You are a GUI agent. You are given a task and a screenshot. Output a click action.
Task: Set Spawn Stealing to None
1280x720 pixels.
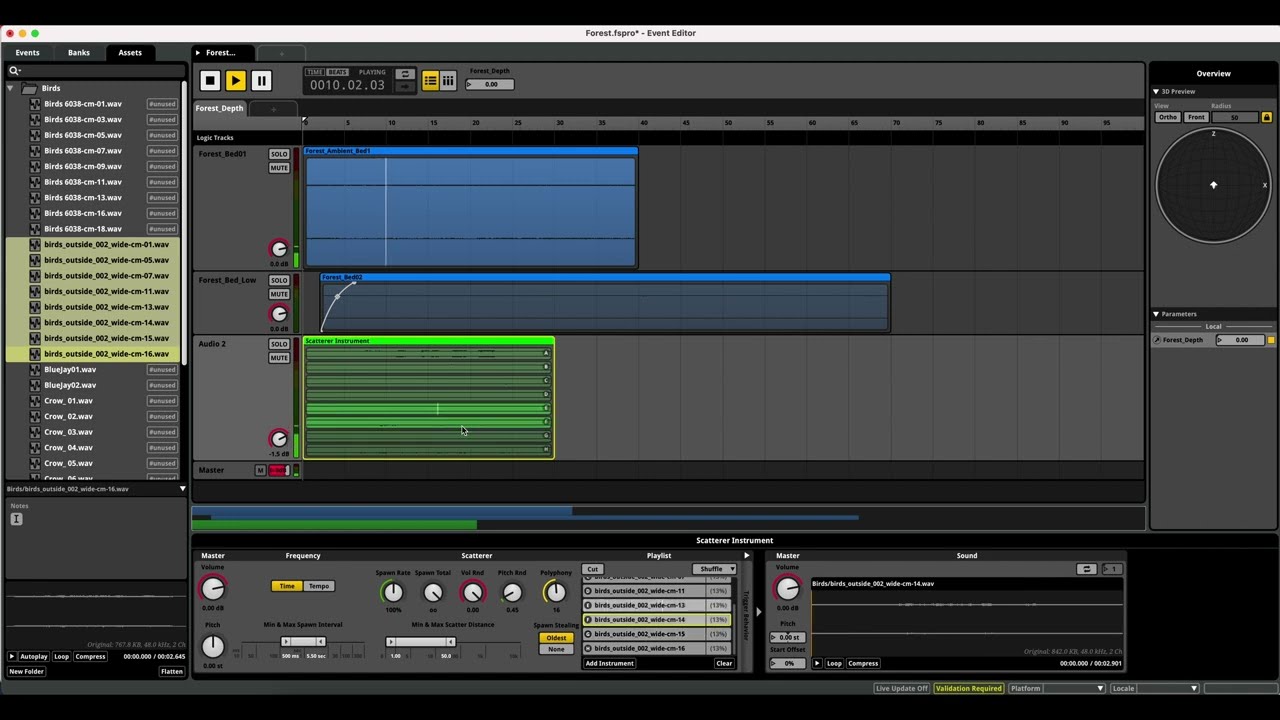[x=556, y=649]
